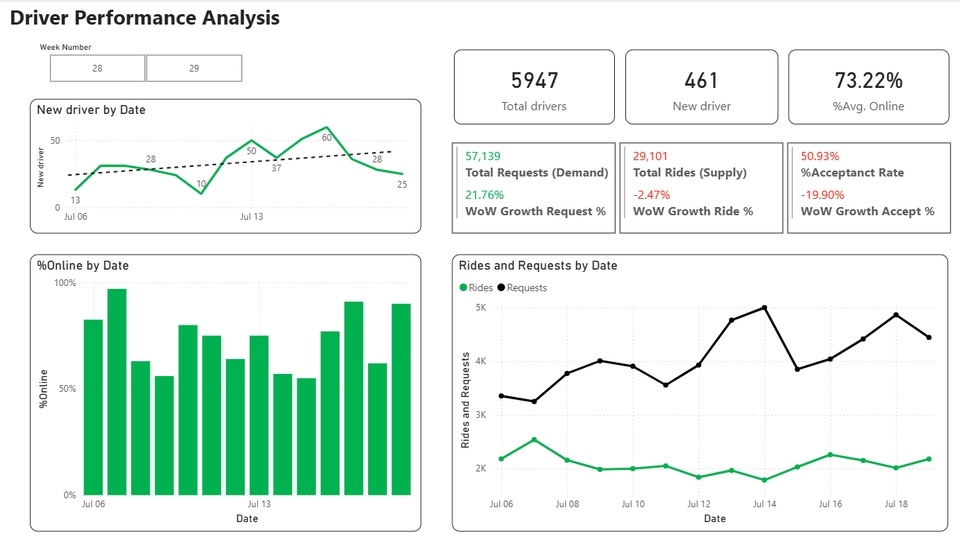This screenshot has width=960, height=537.
Task: Click the peak point labeled 60 in New driver chart
Action: click(x=326, y=128)
